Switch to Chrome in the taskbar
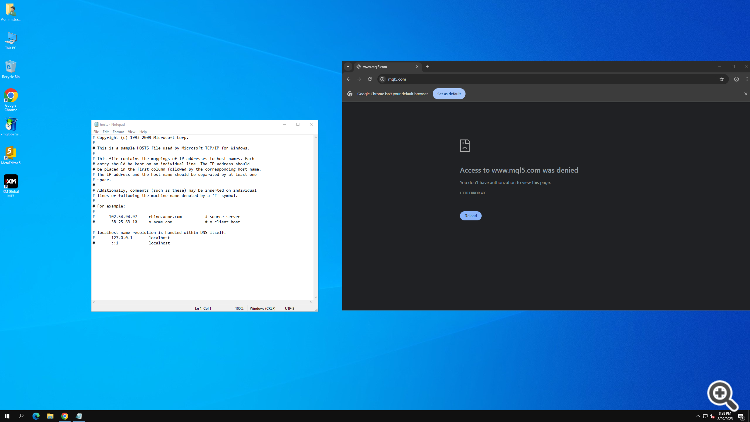750x422 pixels. click(x=65, y=416)
